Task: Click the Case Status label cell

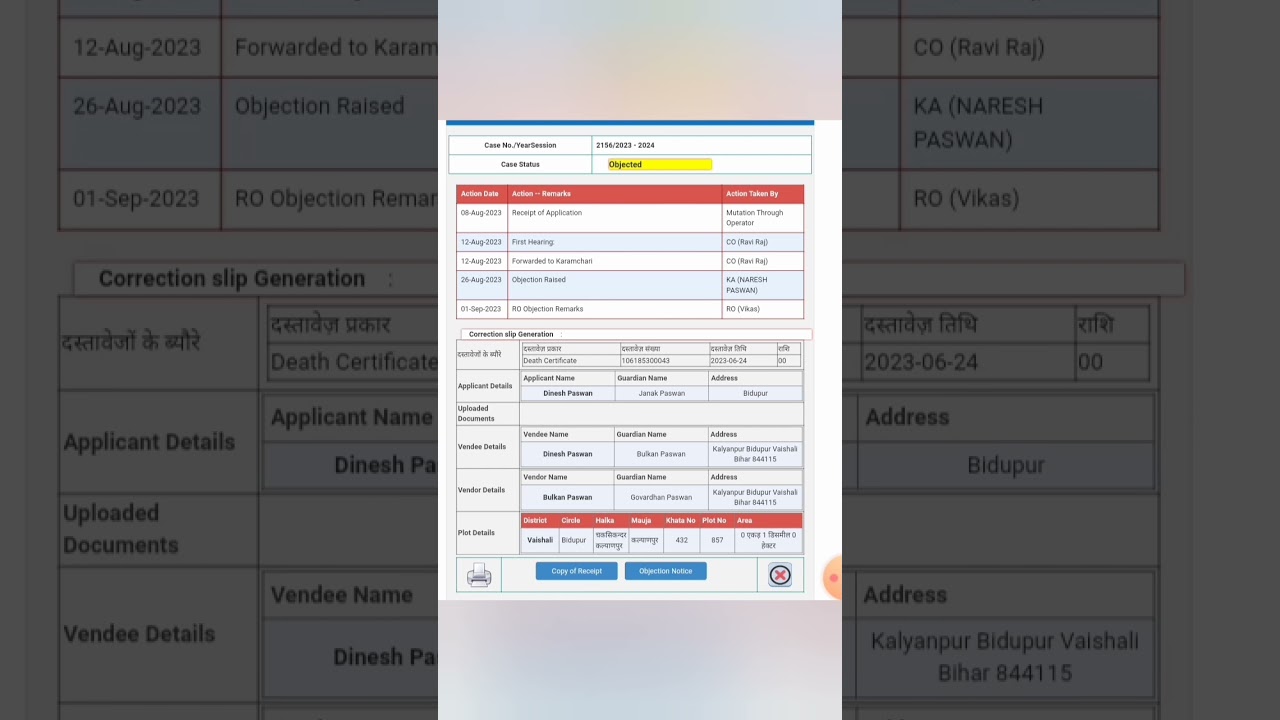Action: (520, 164)
